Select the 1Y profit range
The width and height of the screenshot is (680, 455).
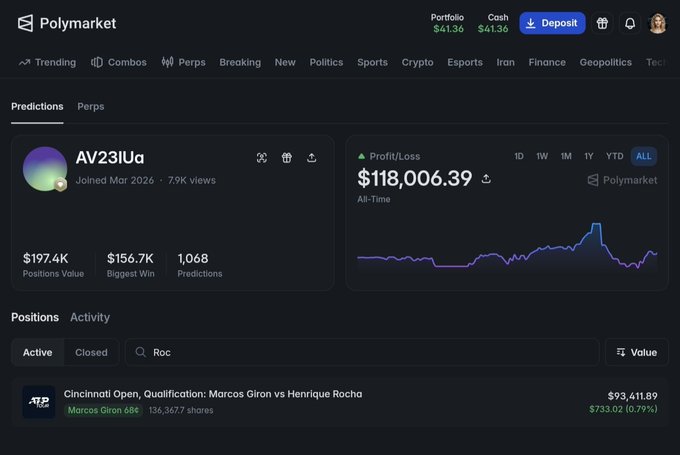tap(588, 156)
